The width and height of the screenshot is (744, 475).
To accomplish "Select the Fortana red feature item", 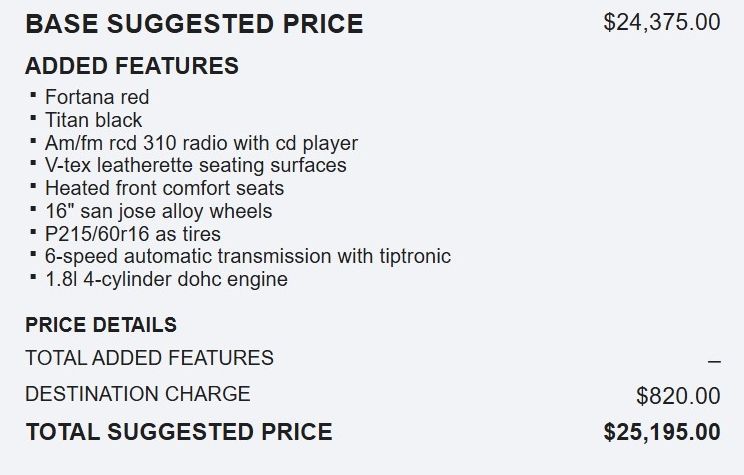I will tap(97, 97).
